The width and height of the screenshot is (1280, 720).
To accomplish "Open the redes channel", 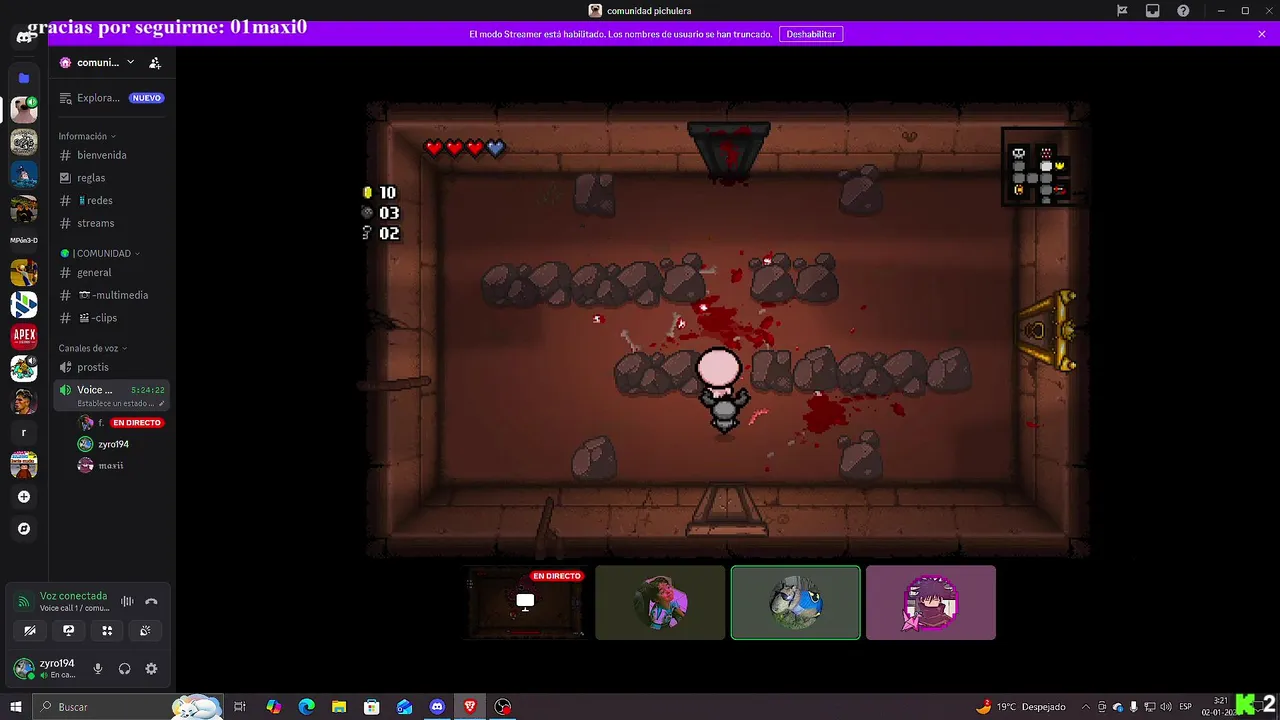I will click(110, 201).
